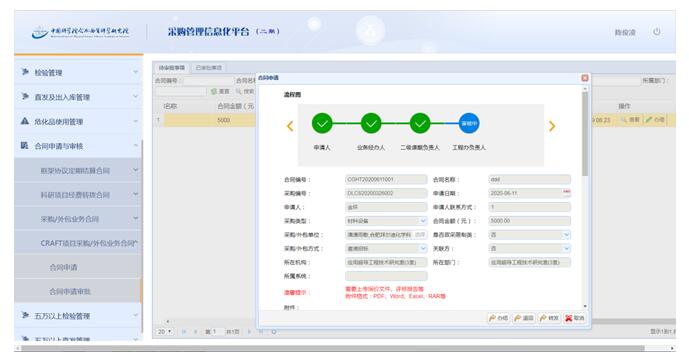Screen dimensions: 689x361
Task: Expand the 检验管理 sidebar menu
Action: pos(79,72)
